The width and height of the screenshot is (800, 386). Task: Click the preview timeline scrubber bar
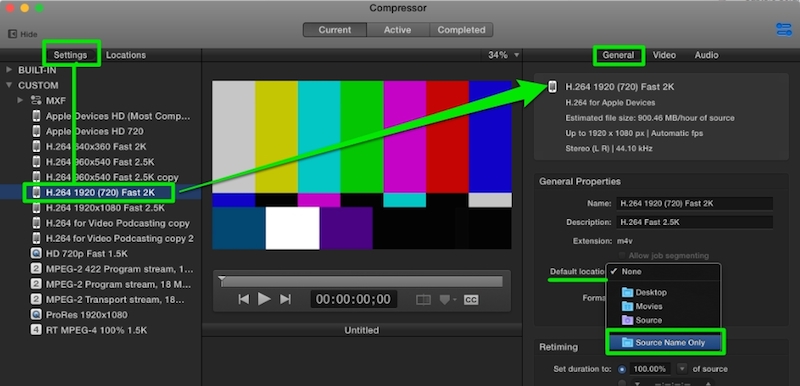(361, 282)
